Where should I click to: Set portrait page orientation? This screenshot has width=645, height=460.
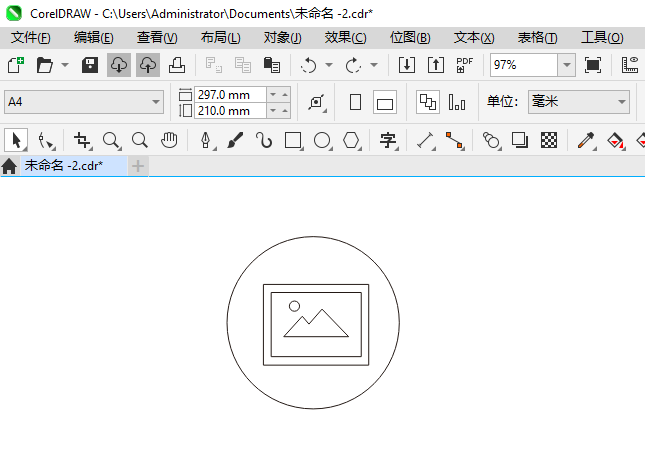355,102
